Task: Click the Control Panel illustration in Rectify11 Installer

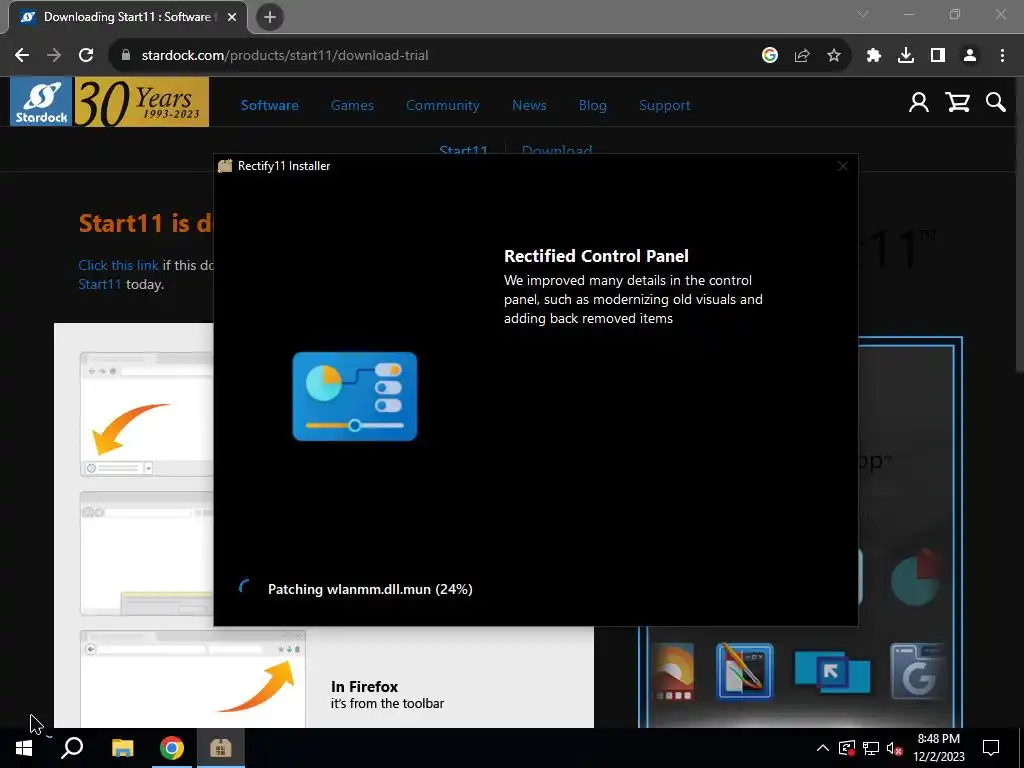Action: [355, 396]
